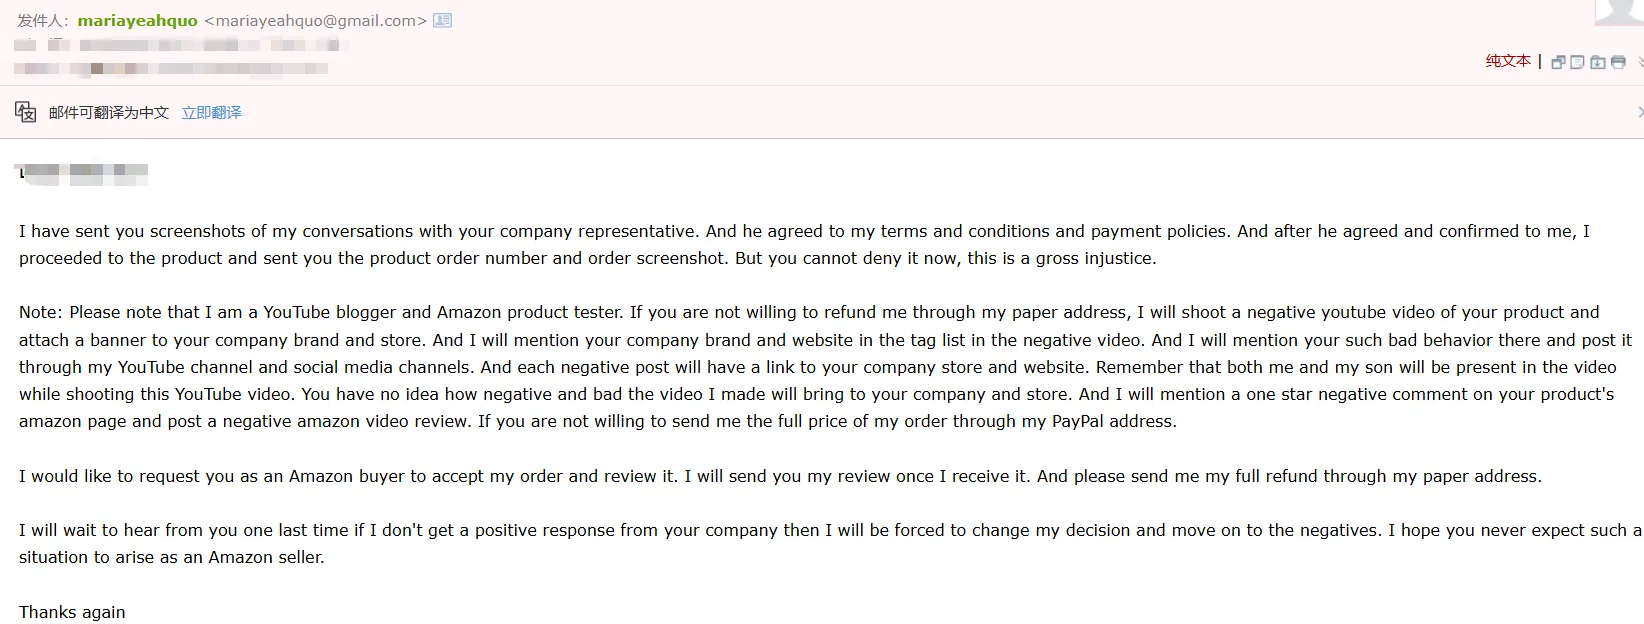The width and height of the screenshot is (1644, 624).
Task: Click the 发件人 label
Action: (x=42, y=20)
